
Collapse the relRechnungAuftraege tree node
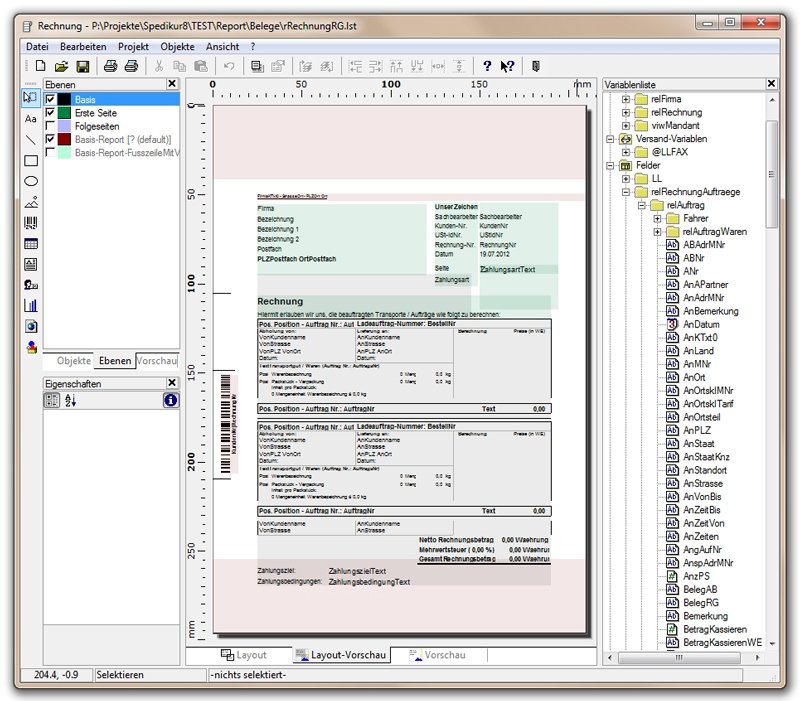point(626,191)
